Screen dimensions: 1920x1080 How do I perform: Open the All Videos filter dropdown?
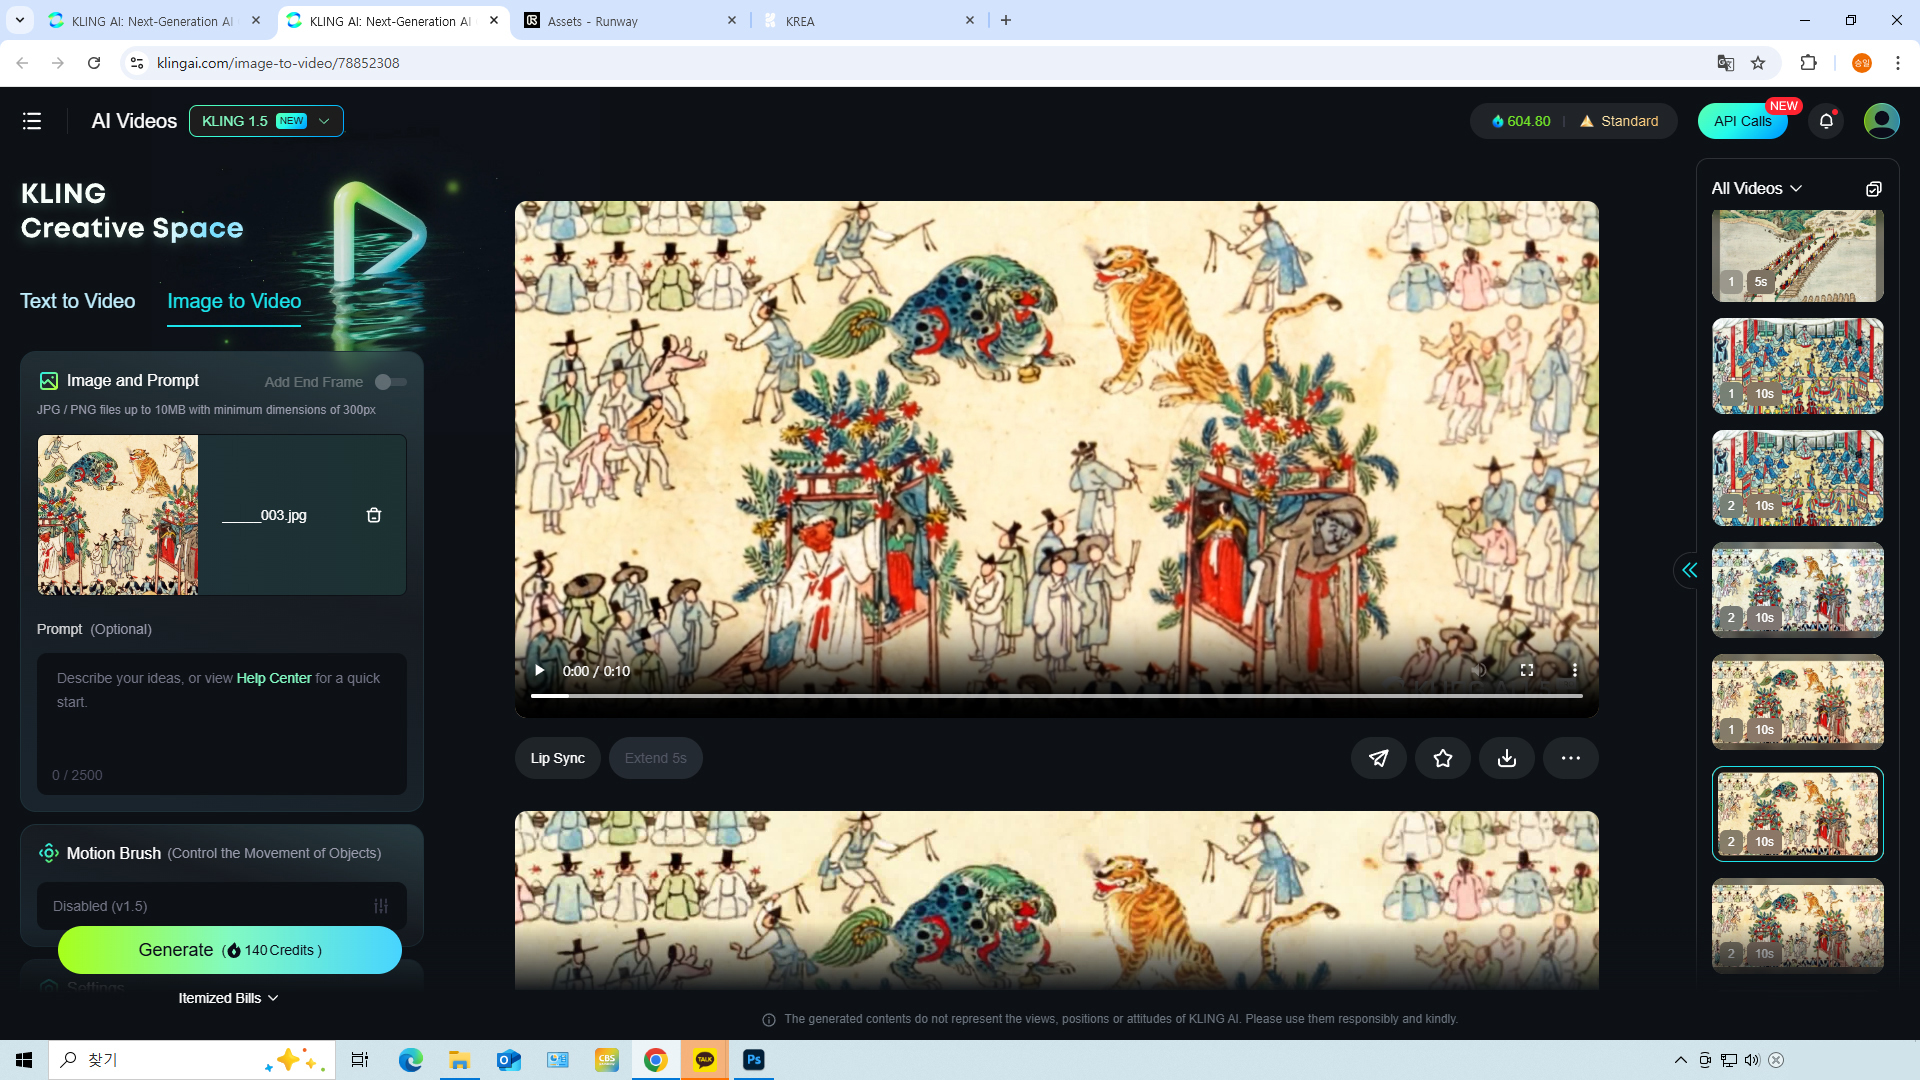[1756, 189]
